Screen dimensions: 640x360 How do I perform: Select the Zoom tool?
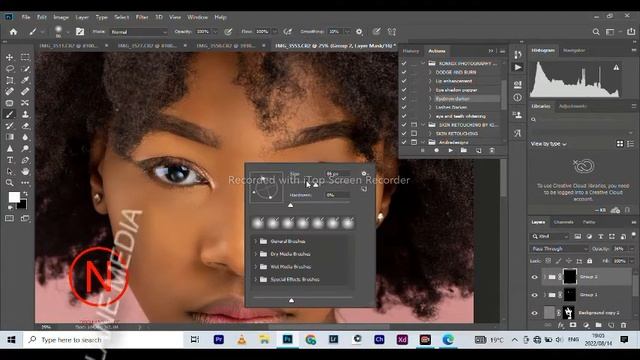tap(9, 183)
